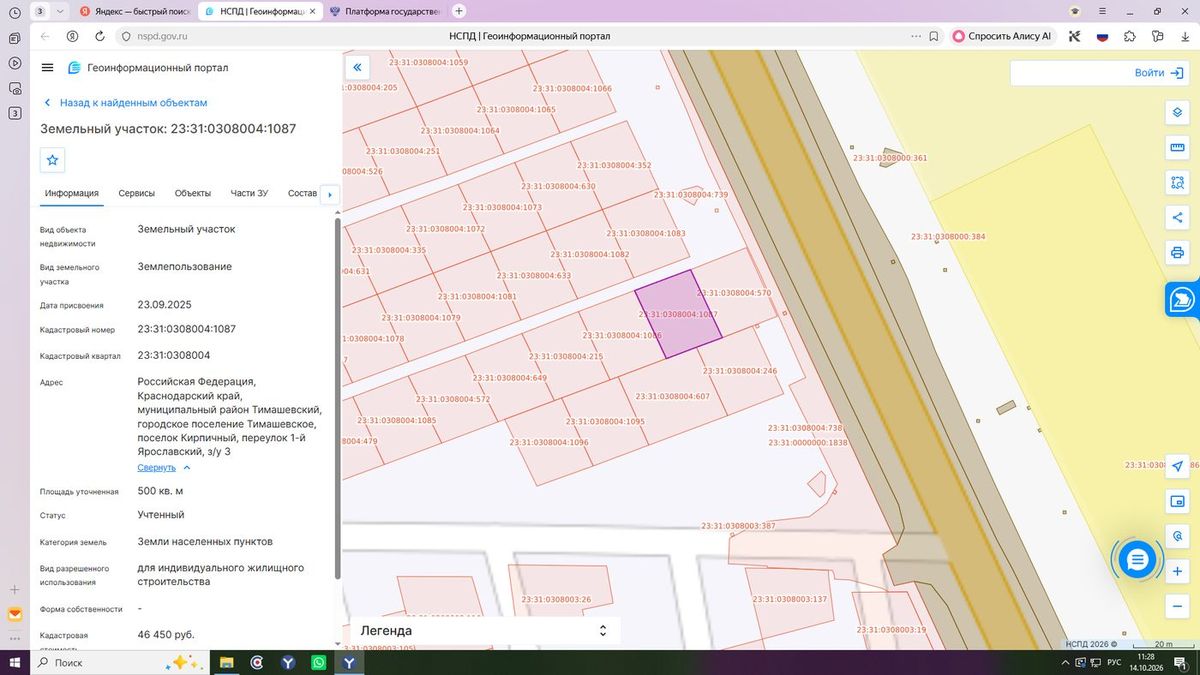Select the ruler measurement tool
The height and width of the screenshot is (675, 1200).
tap(1178, 148)
